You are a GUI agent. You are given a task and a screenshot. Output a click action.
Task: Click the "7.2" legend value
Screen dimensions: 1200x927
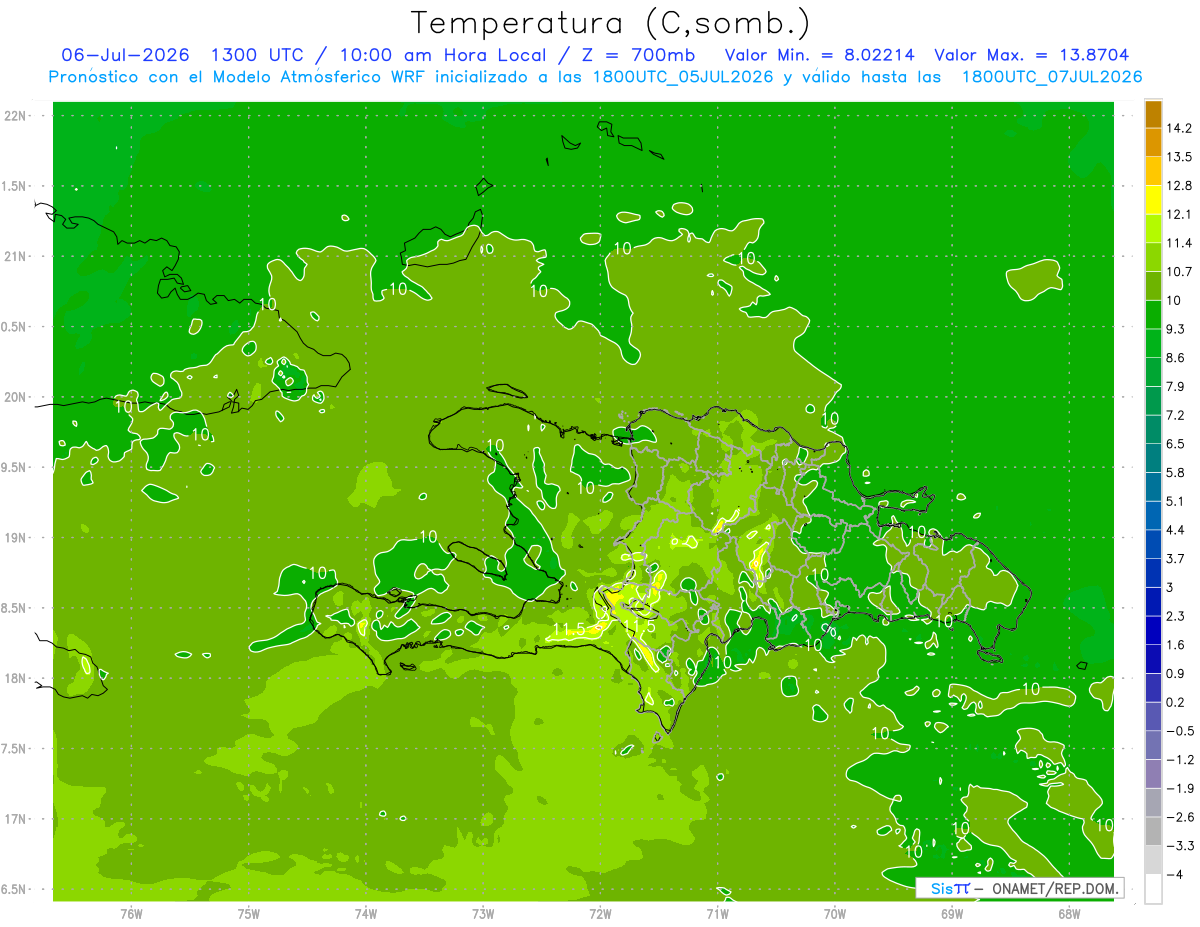click(x=1177, y=415)
